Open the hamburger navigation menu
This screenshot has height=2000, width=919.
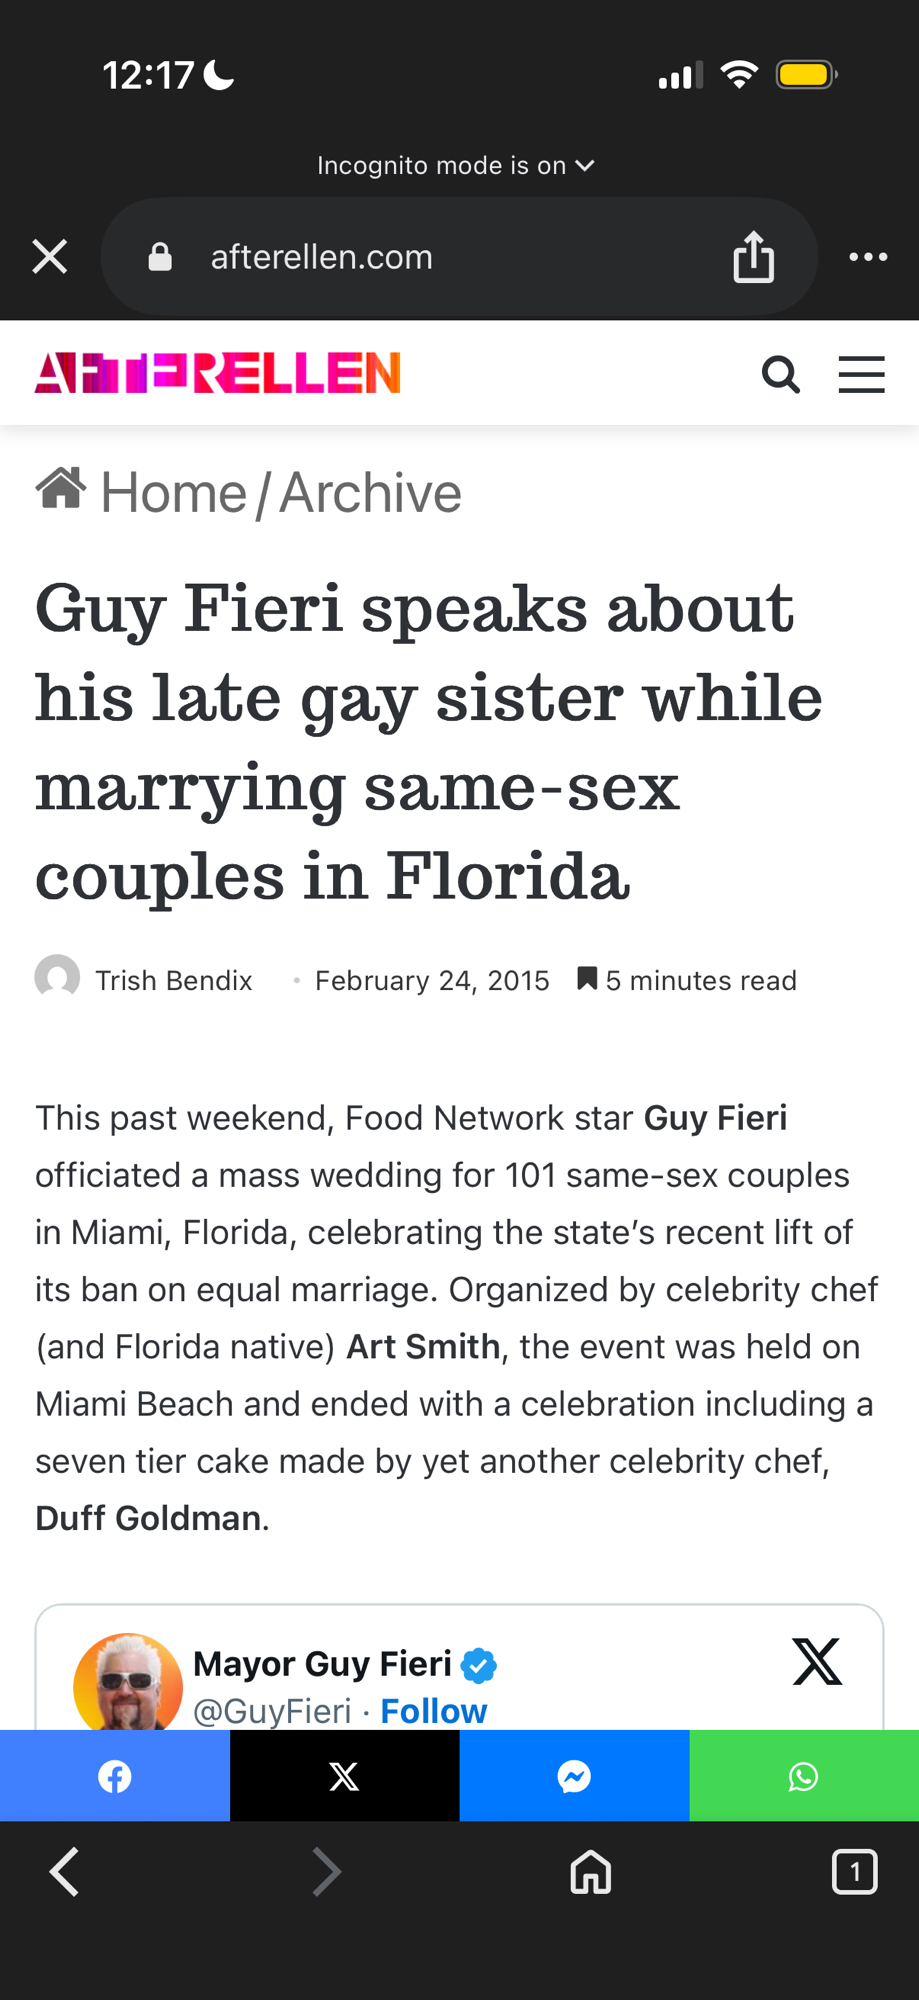click(x=861, y=375)
